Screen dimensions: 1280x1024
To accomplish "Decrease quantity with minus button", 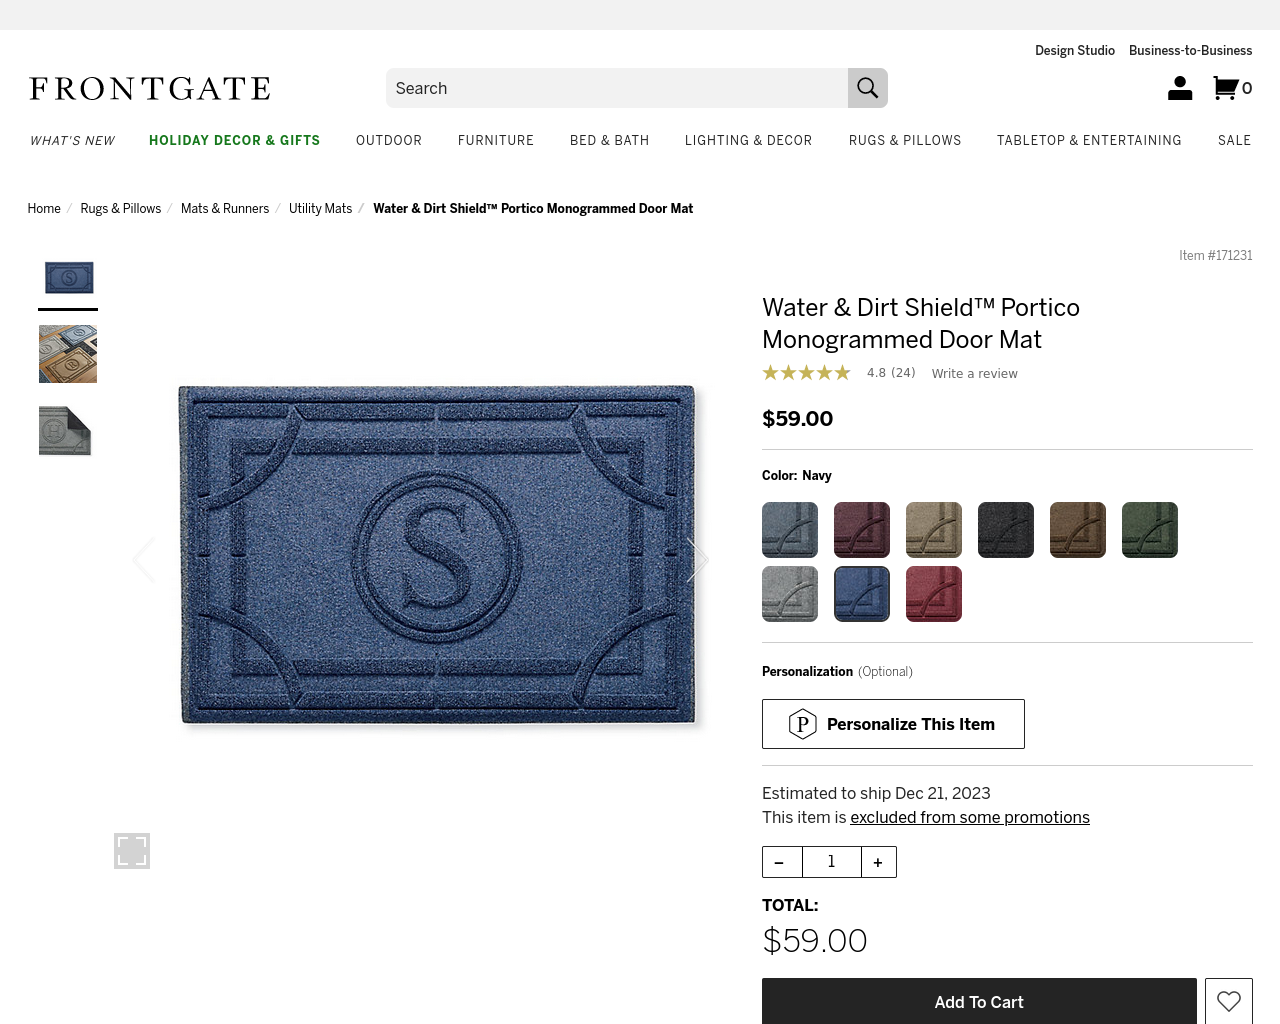I will coord(780,862).
